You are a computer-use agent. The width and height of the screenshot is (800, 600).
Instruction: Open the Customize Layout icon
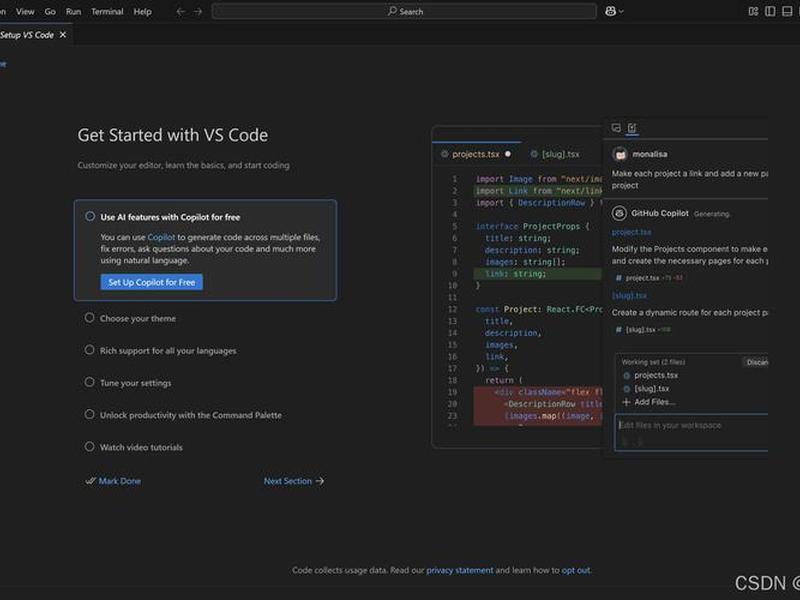[753, 11]
